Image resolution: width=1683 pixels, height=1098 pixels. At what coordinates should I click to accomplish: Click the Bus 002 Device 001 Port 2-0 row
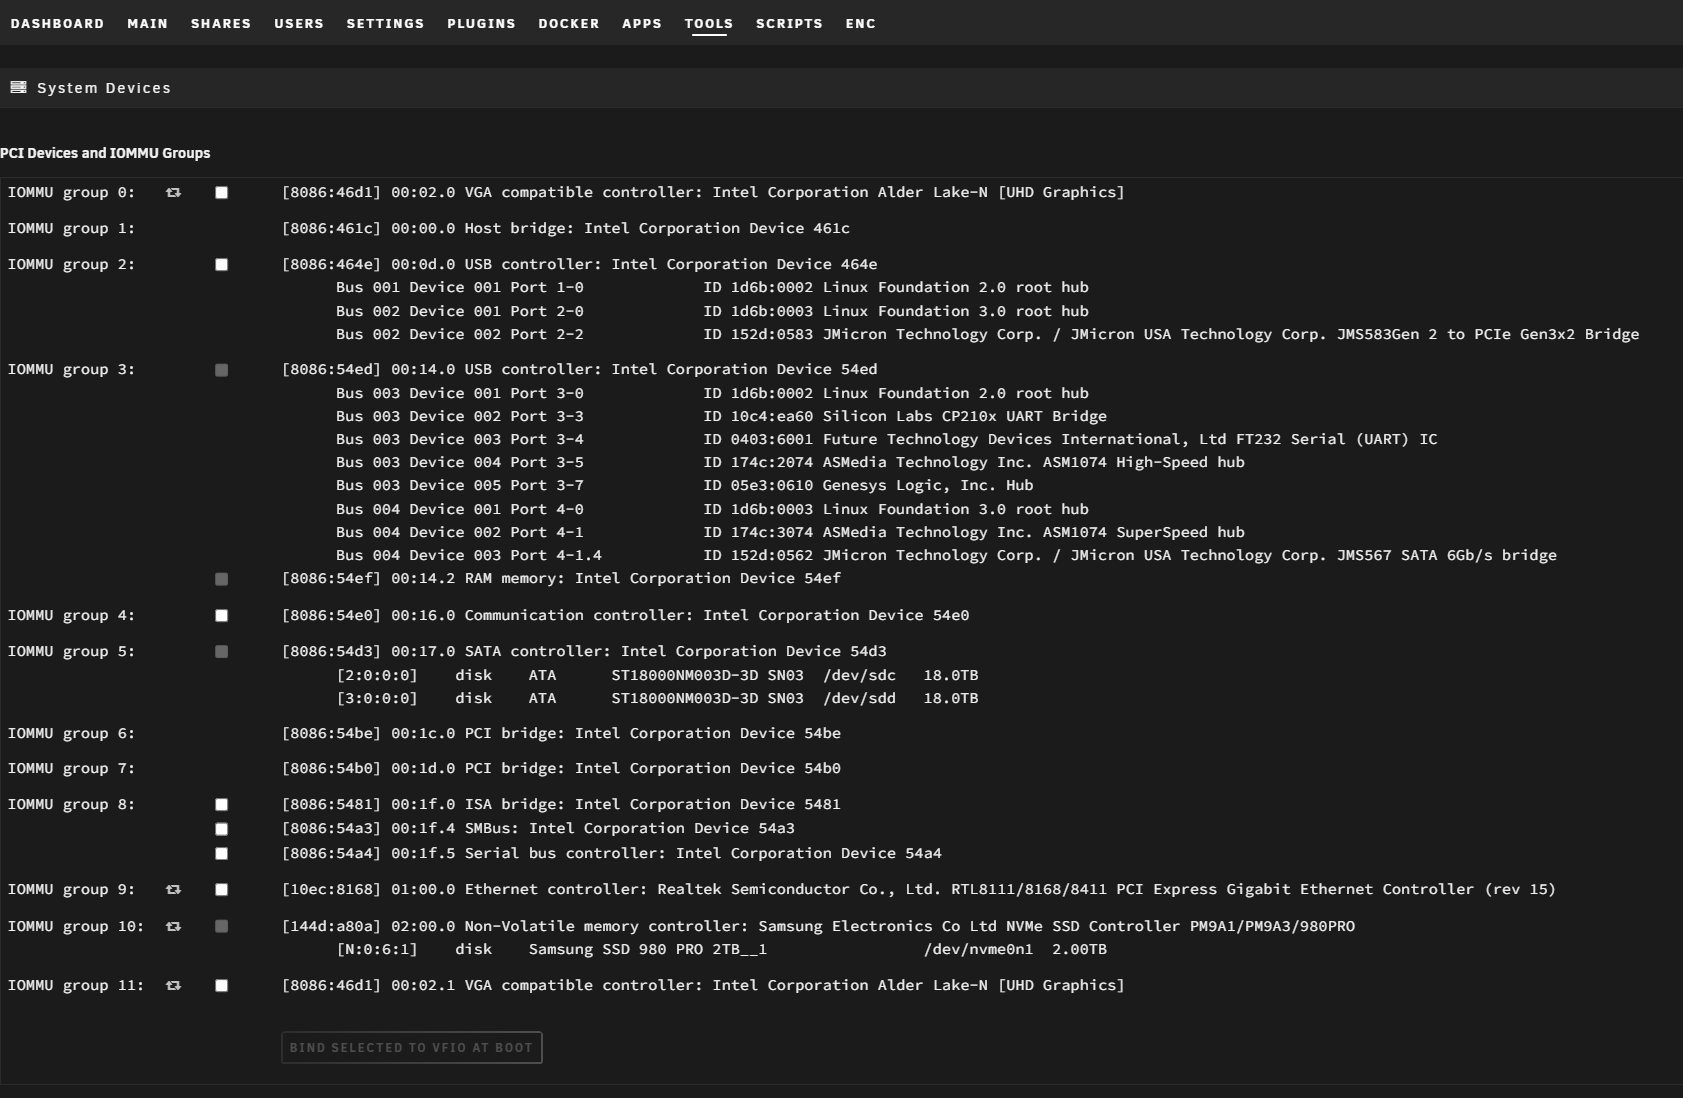click(x=712, y=312)
